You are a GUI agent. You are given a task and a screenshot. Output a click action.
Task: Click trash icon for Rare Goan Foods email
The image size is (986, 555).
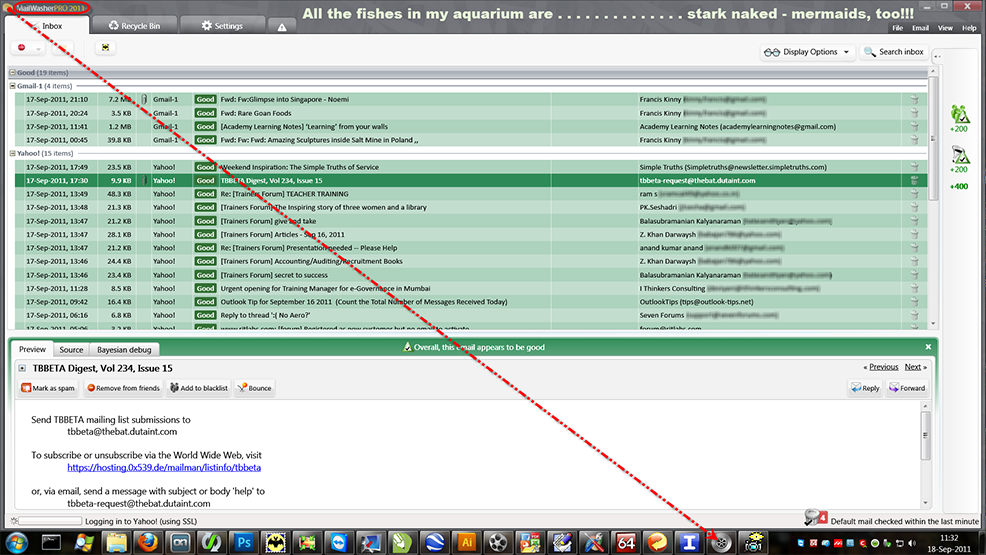point(914,113)
